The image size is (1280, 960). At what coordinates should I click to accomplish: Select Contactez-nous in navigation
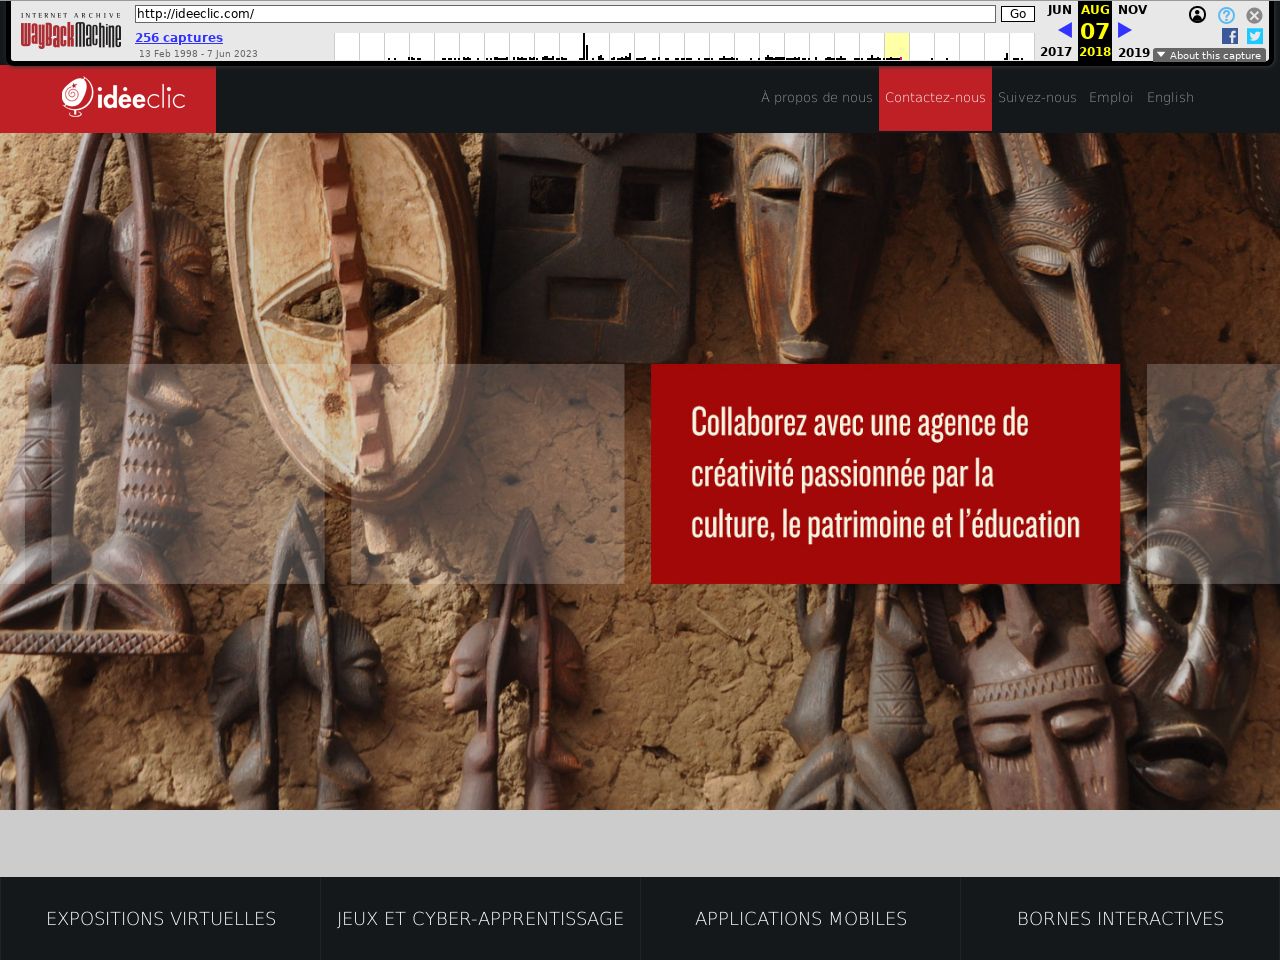tap(935, 98)
